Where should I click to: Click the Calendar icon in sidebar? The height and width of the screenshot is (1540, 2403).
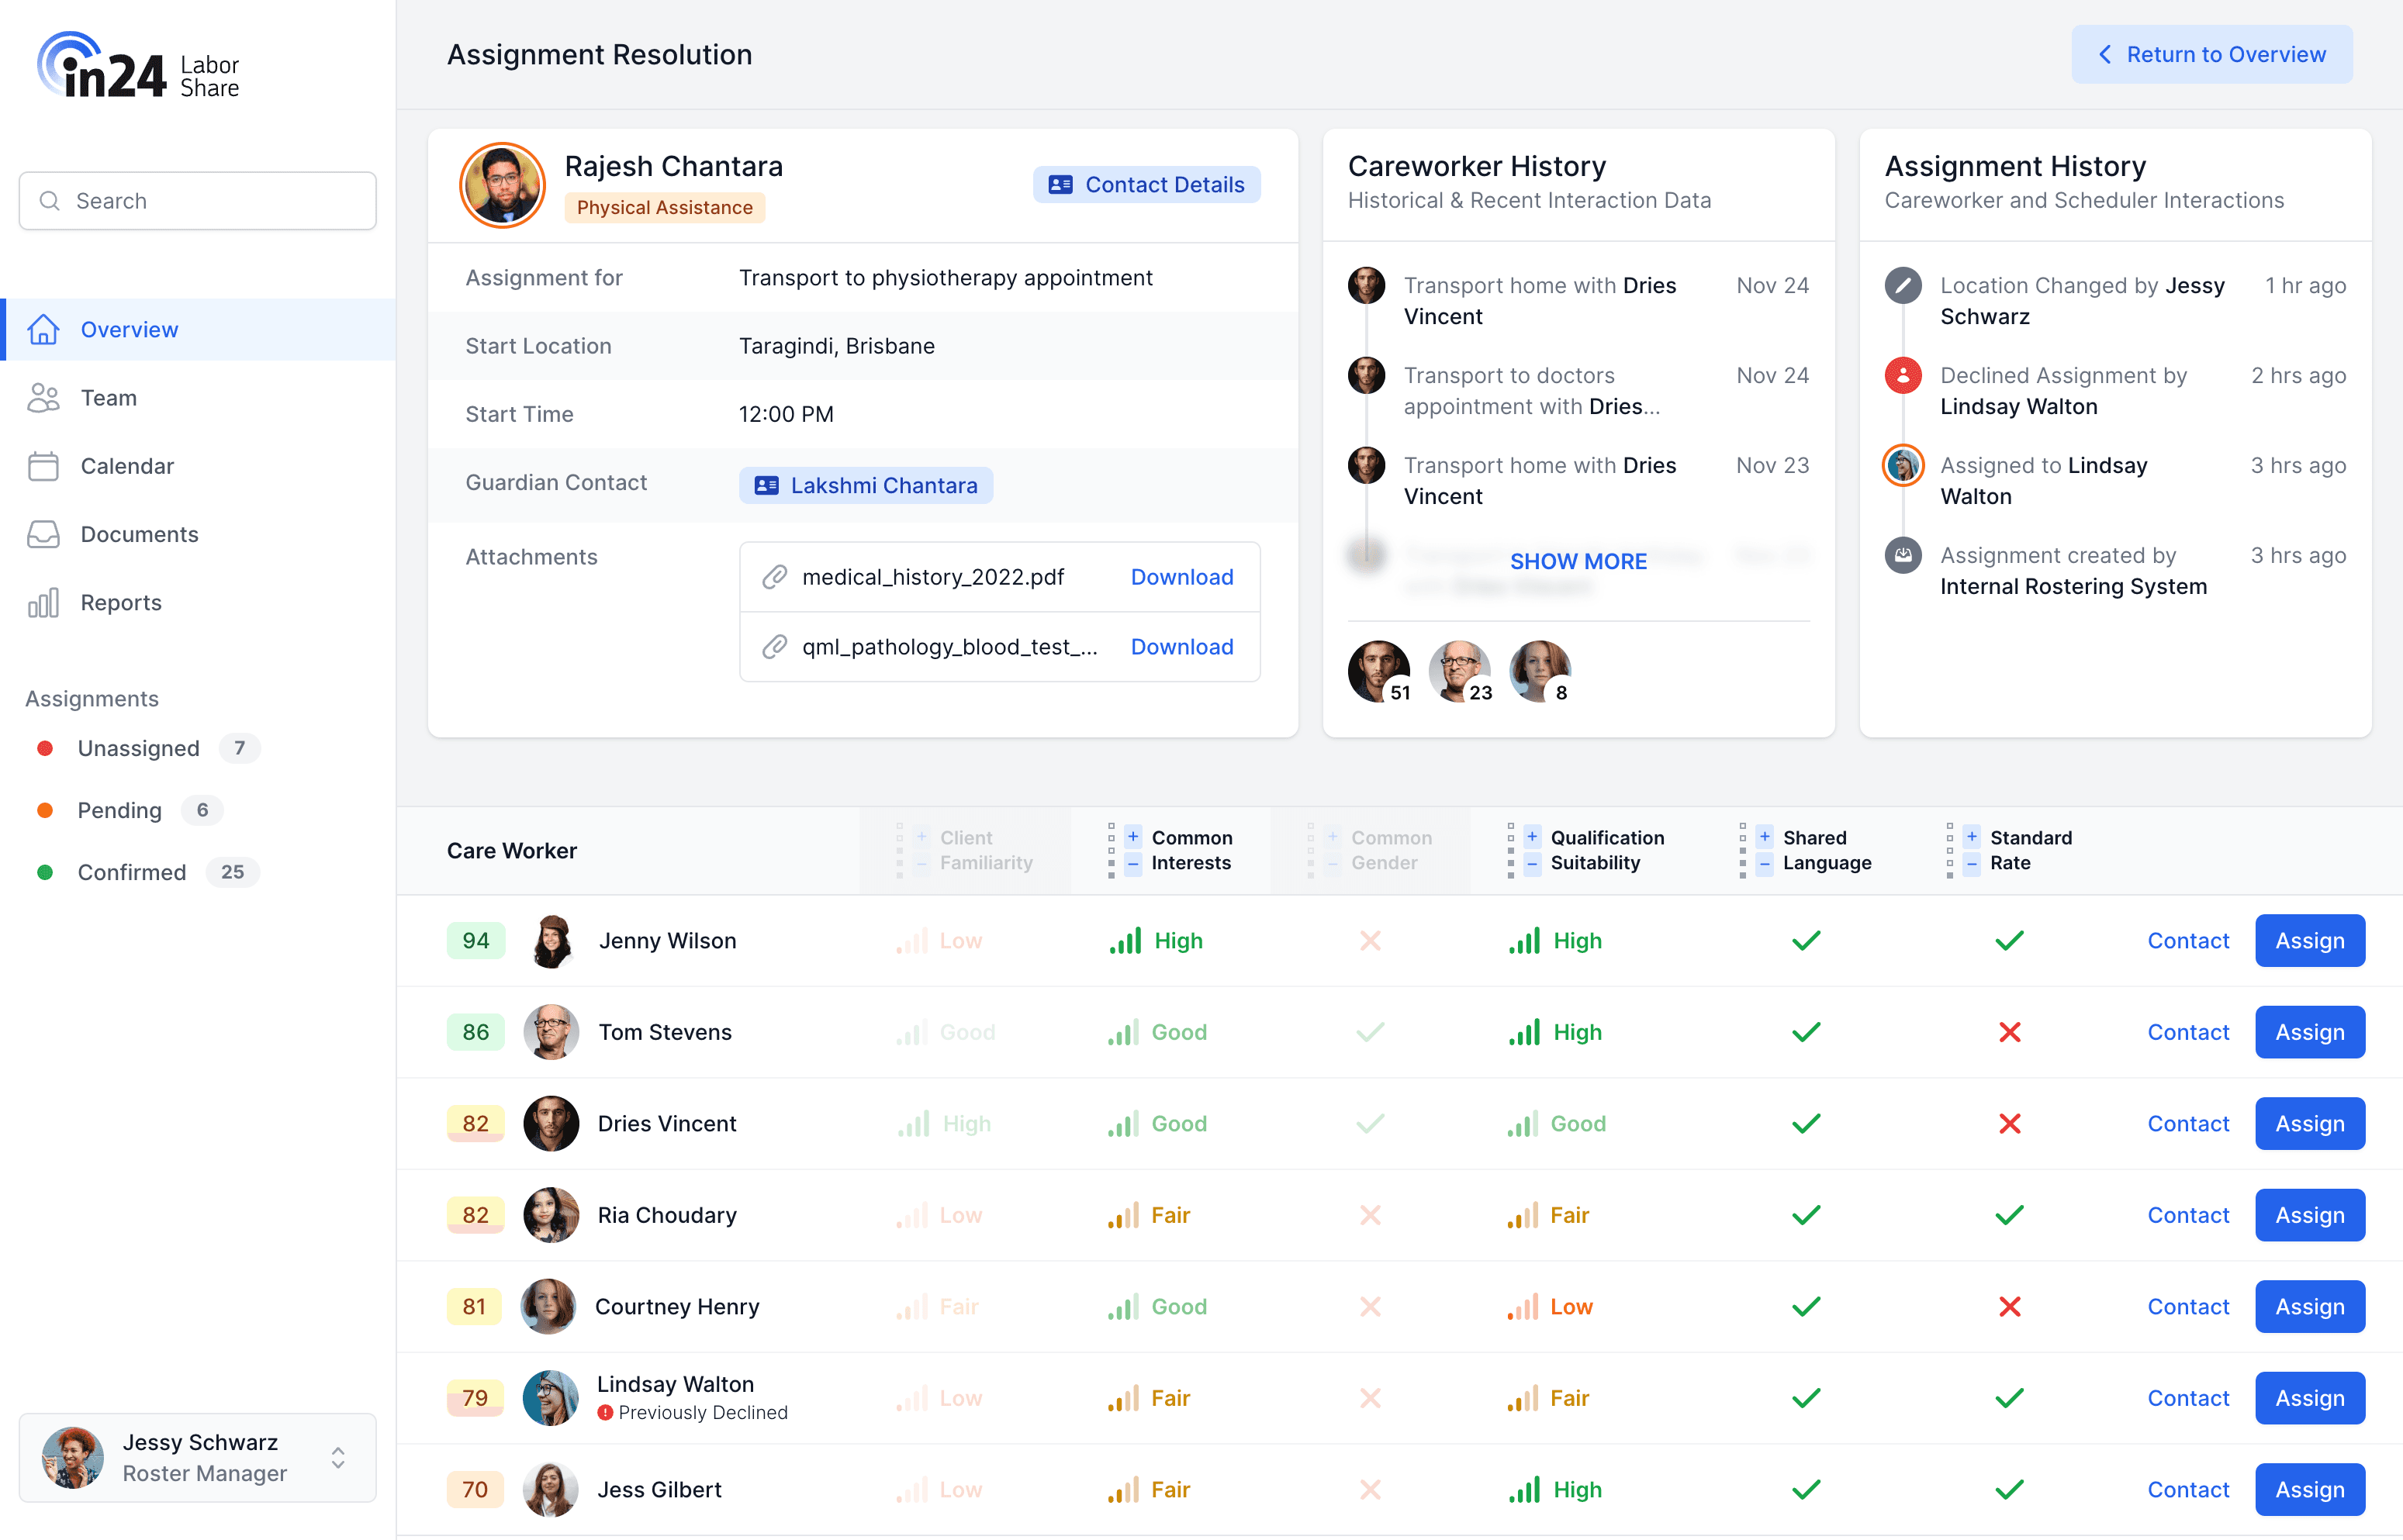coord(43,466)
